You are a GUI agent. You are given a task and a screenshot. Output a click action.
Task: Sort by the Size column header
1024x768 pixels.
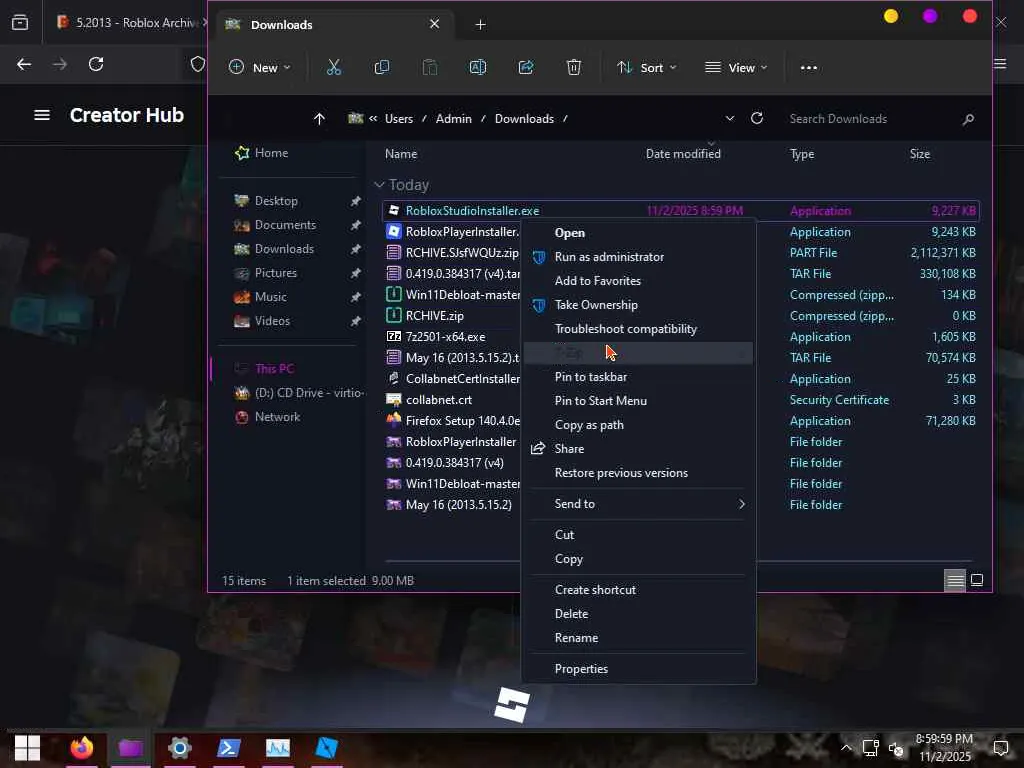(x=920, y=154)
